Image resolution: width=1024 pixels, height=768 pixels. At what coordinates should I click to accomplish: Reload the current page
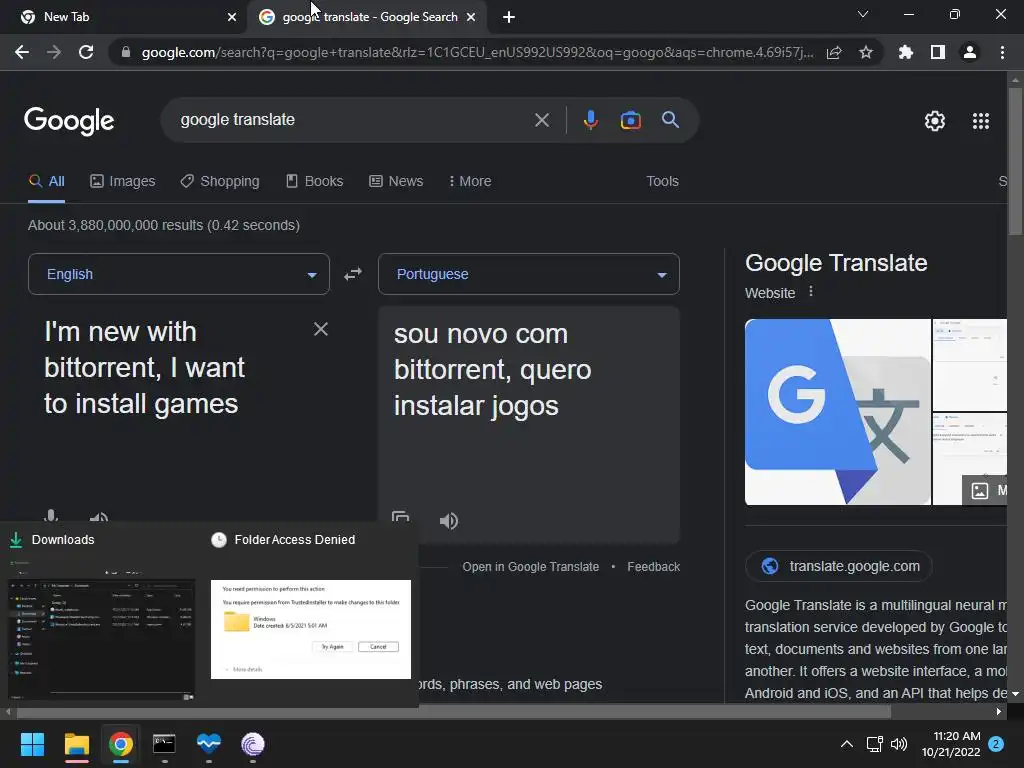86,52
